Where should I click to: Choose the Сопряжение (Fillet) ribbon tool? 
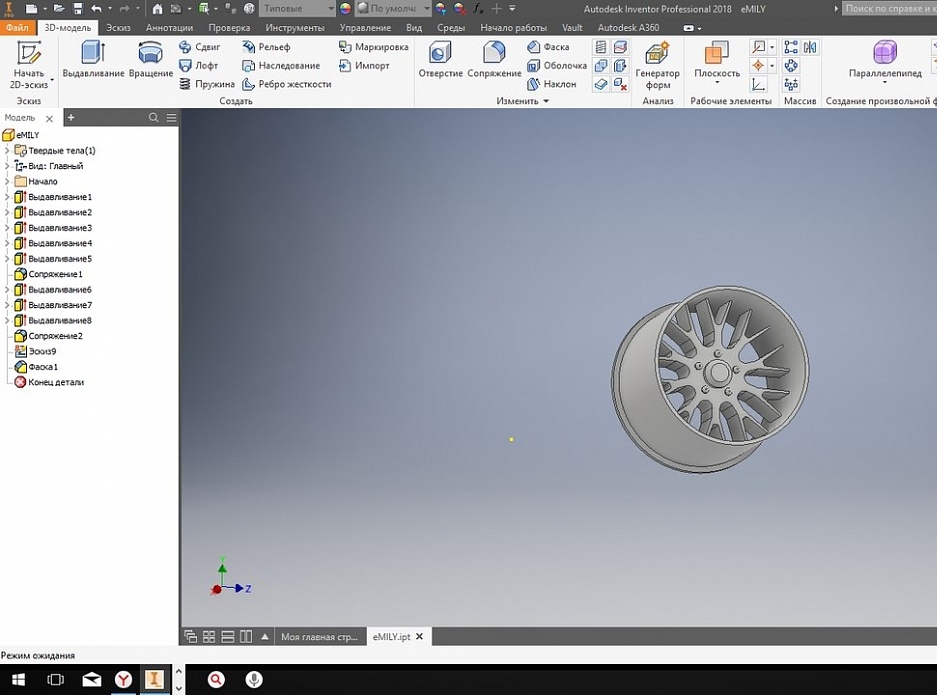(494, 60)
